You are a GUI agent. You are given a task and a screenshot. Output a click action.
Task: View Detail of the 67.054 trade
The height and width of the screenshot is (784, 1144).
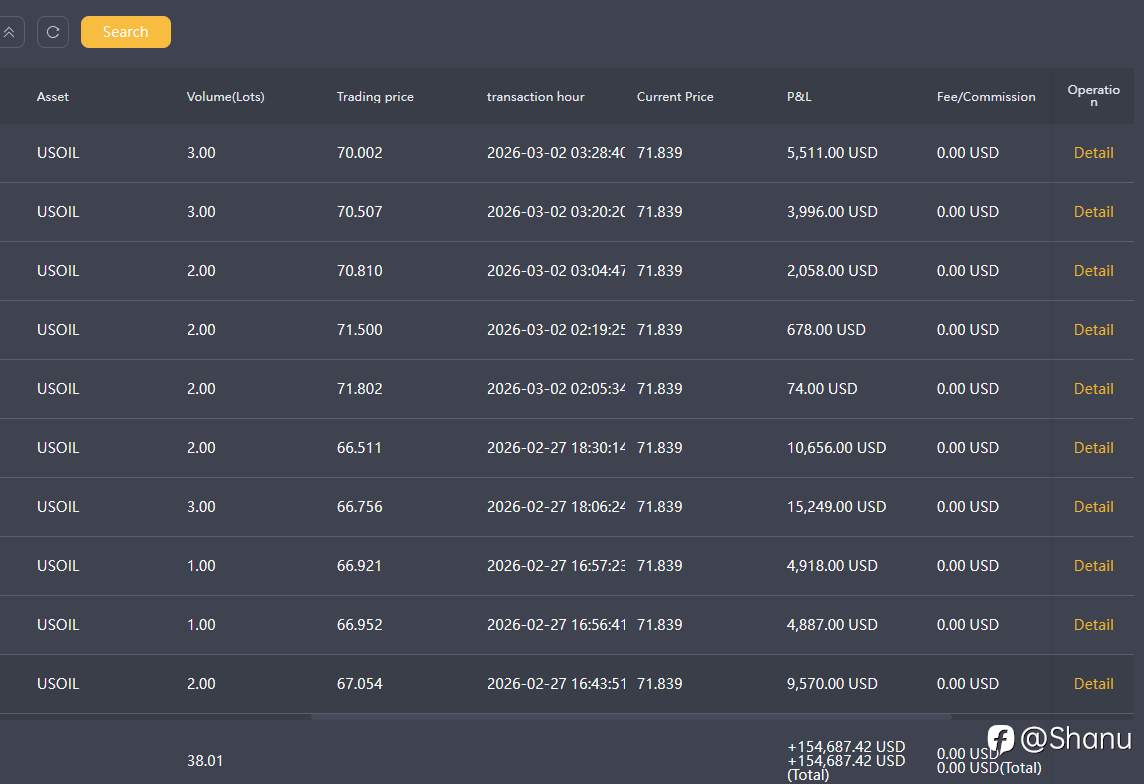click(x=1093, y=684)
